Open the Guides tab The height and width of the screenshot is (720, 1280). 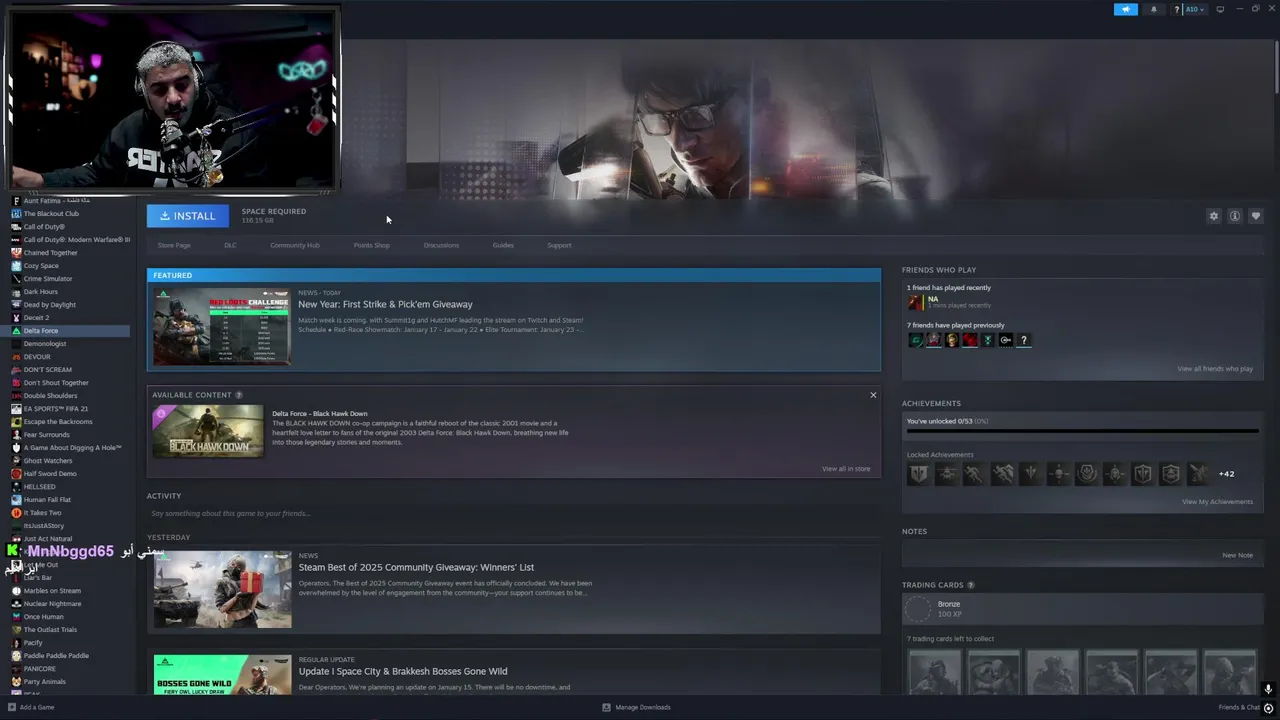click(503, 245)
